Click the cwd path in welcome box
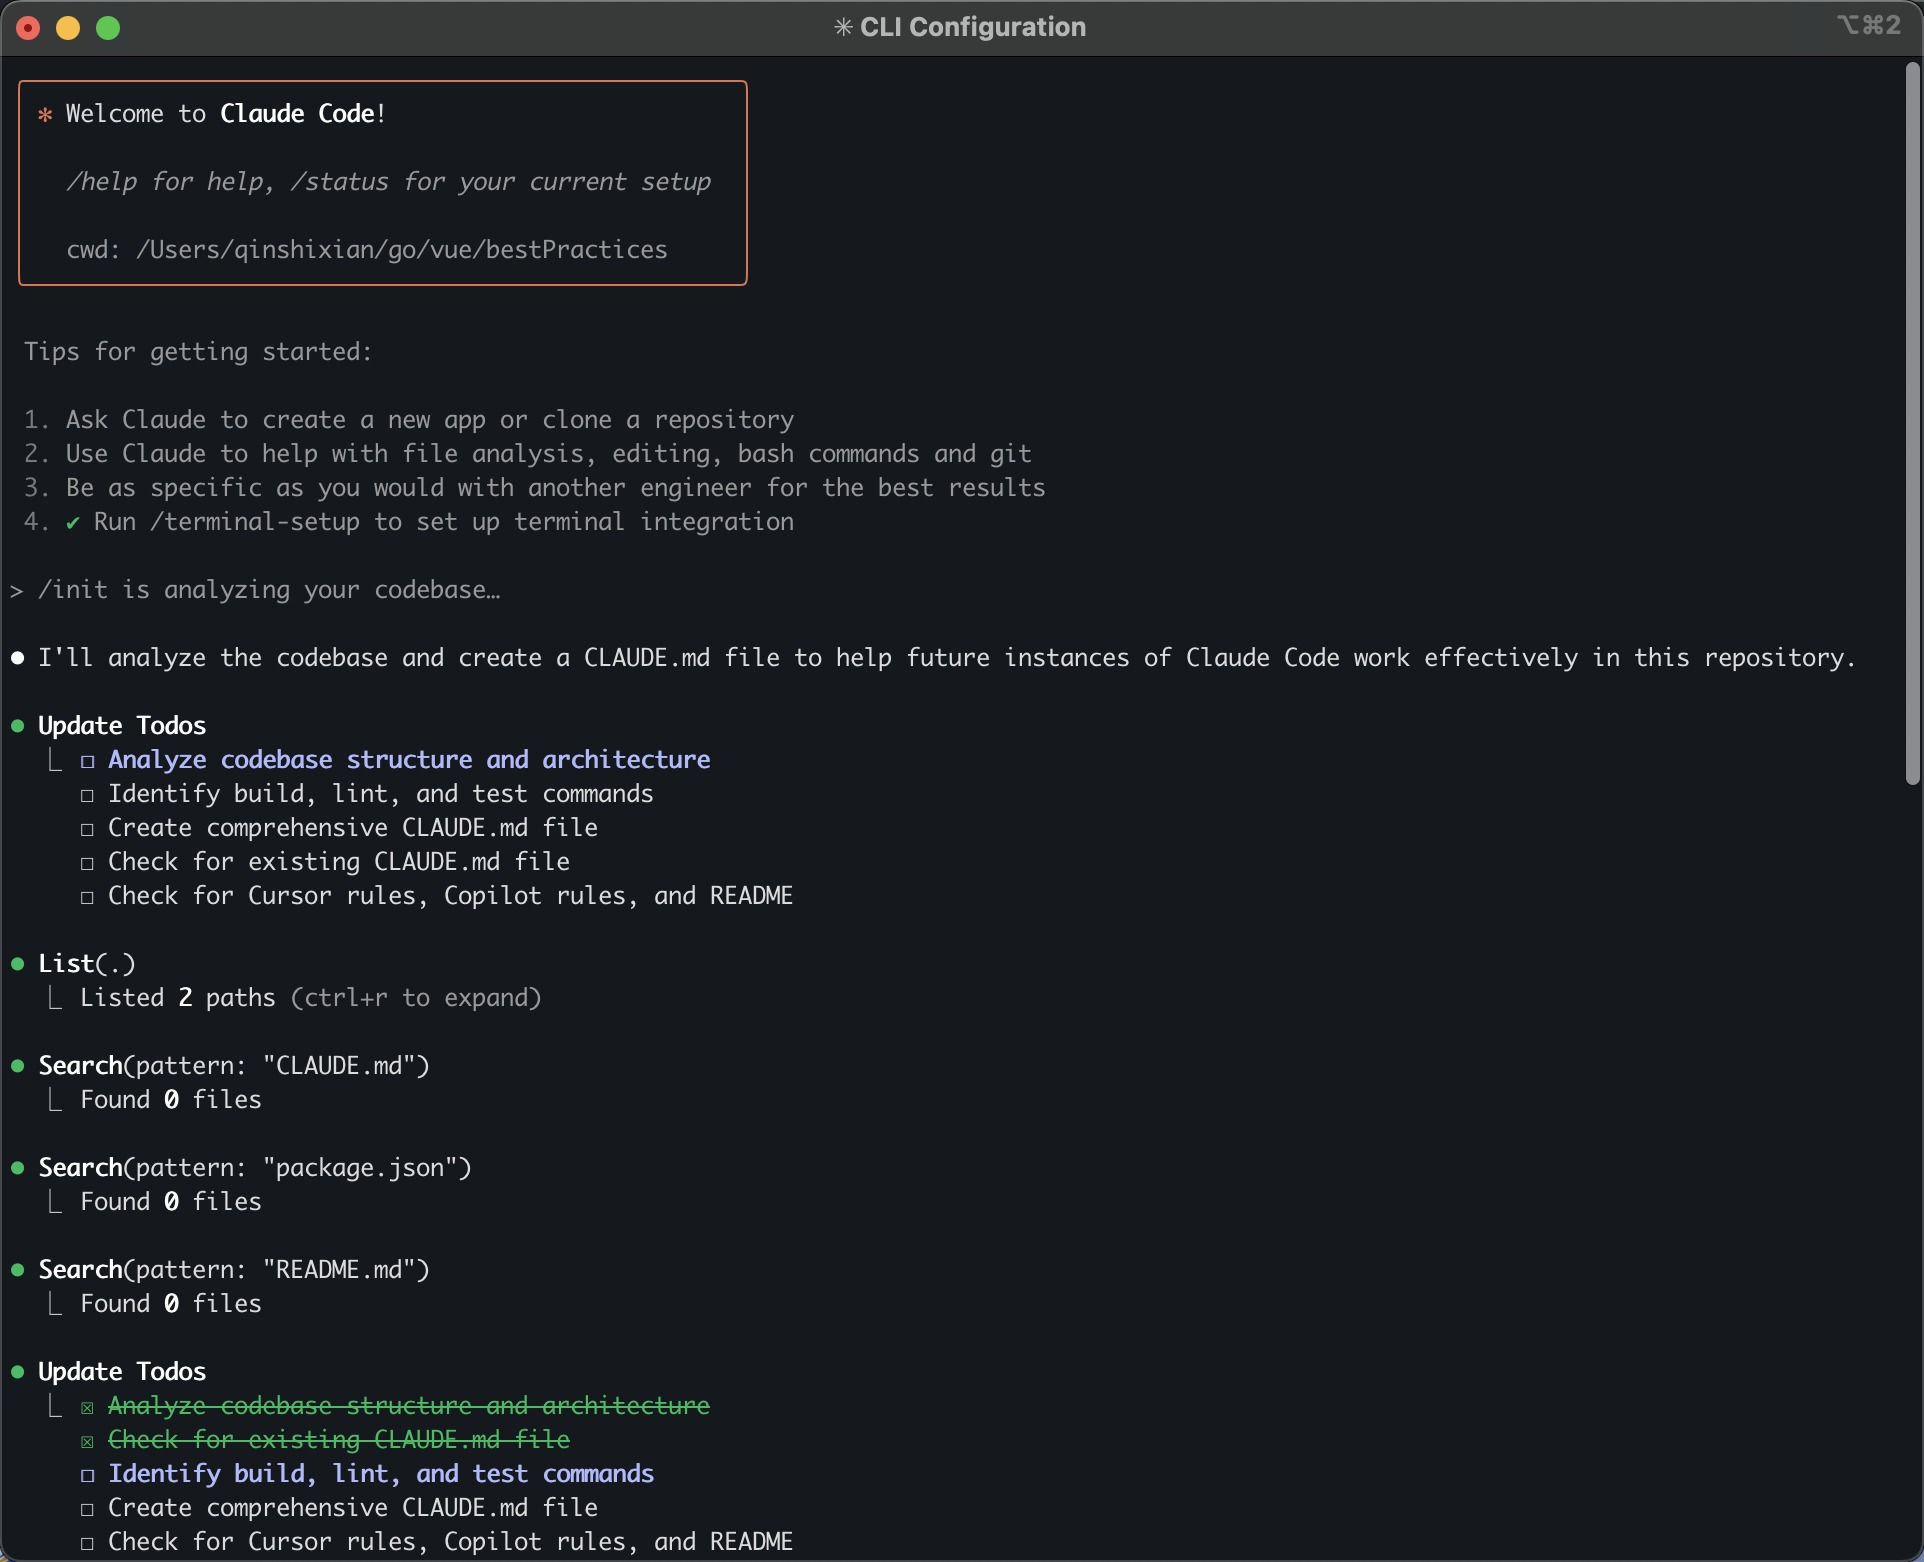 (x=401, y=250)
